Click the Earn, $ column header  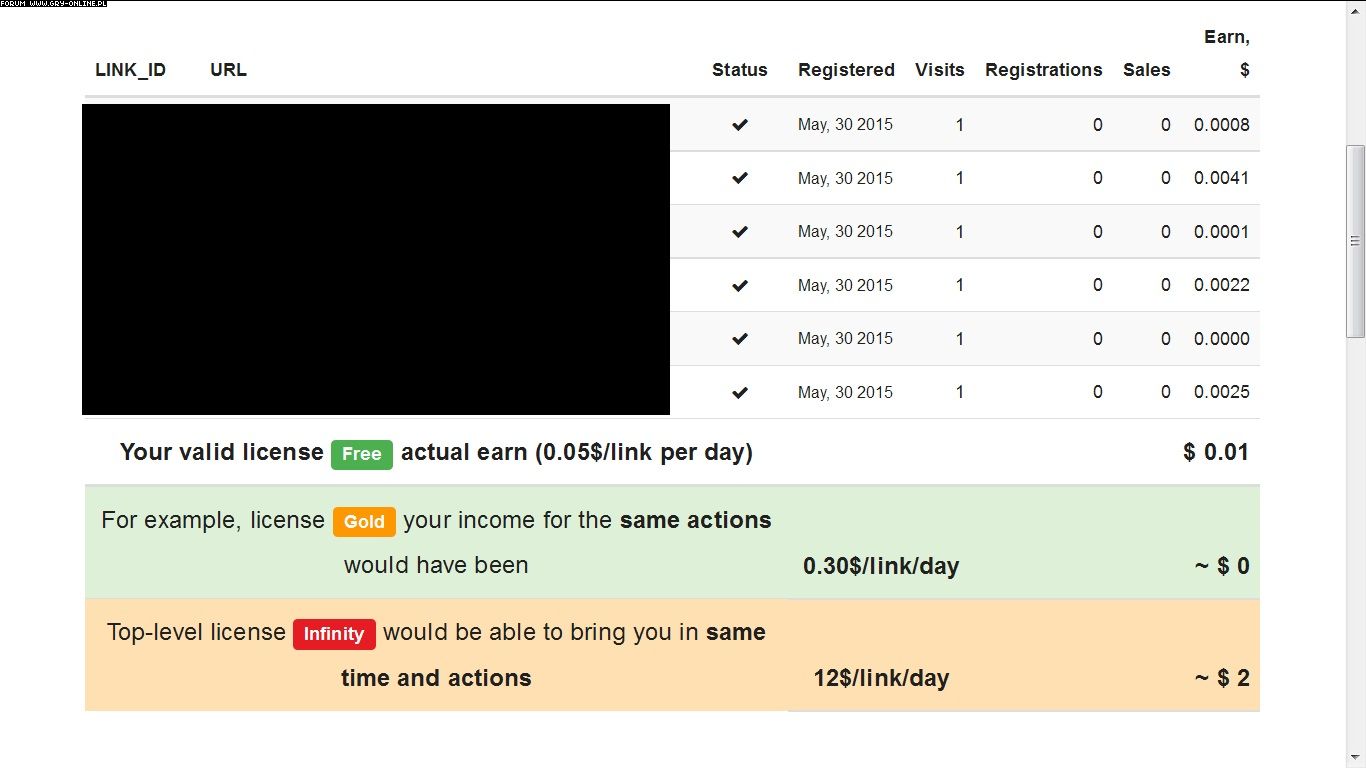pyautogui.click(x=1227, y=53)
